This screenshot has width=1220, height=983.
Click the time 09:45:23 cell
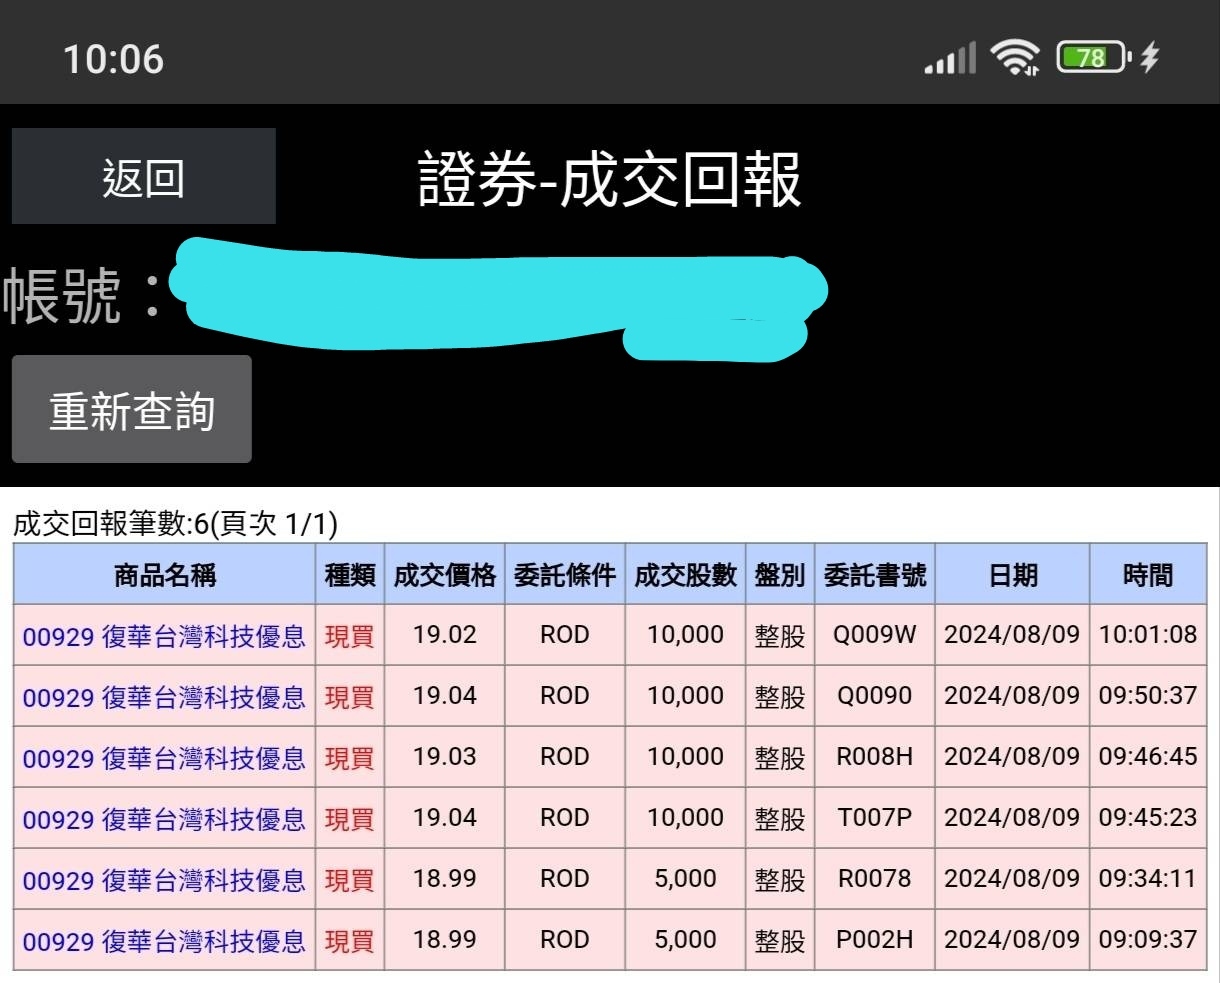click(1148, 818)
